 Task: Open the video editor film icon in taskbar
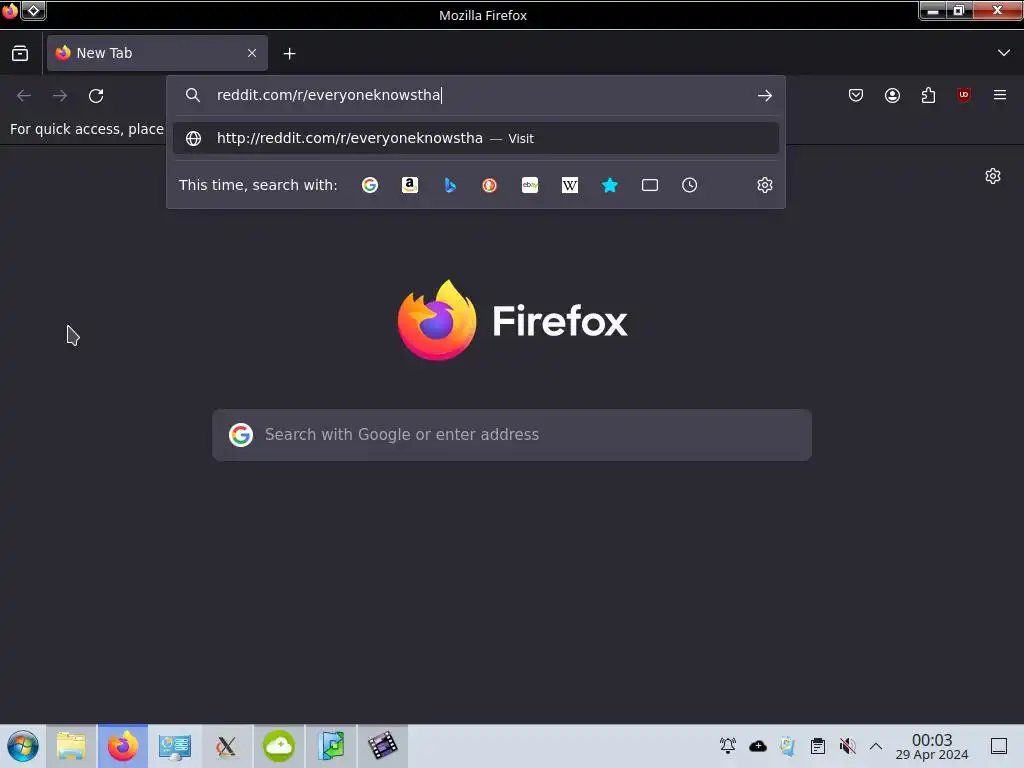pyautogui.click(x=383, y=746)
